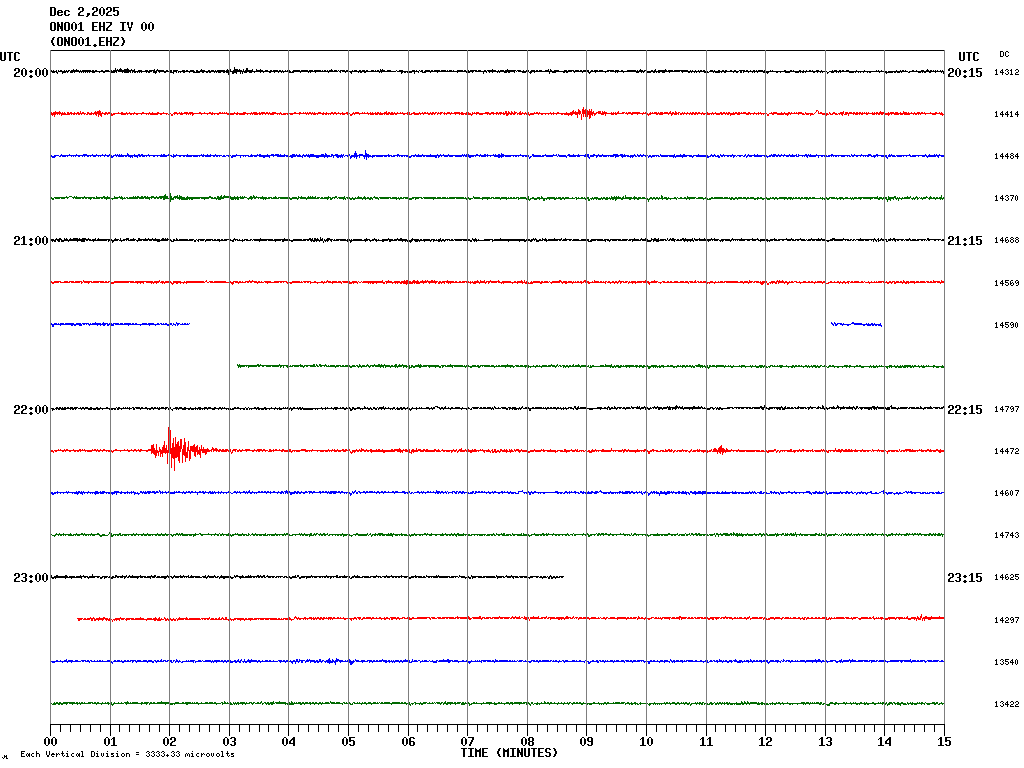Click the Dec 2,2025 date header

(x=84, y=12)
